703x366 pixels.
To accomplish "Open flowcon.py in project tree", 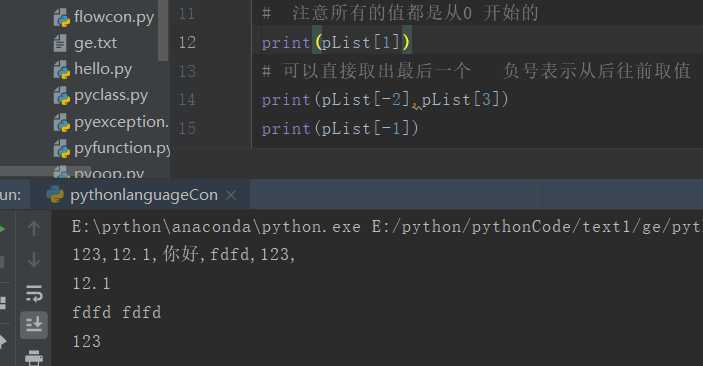I will [114, 17].
